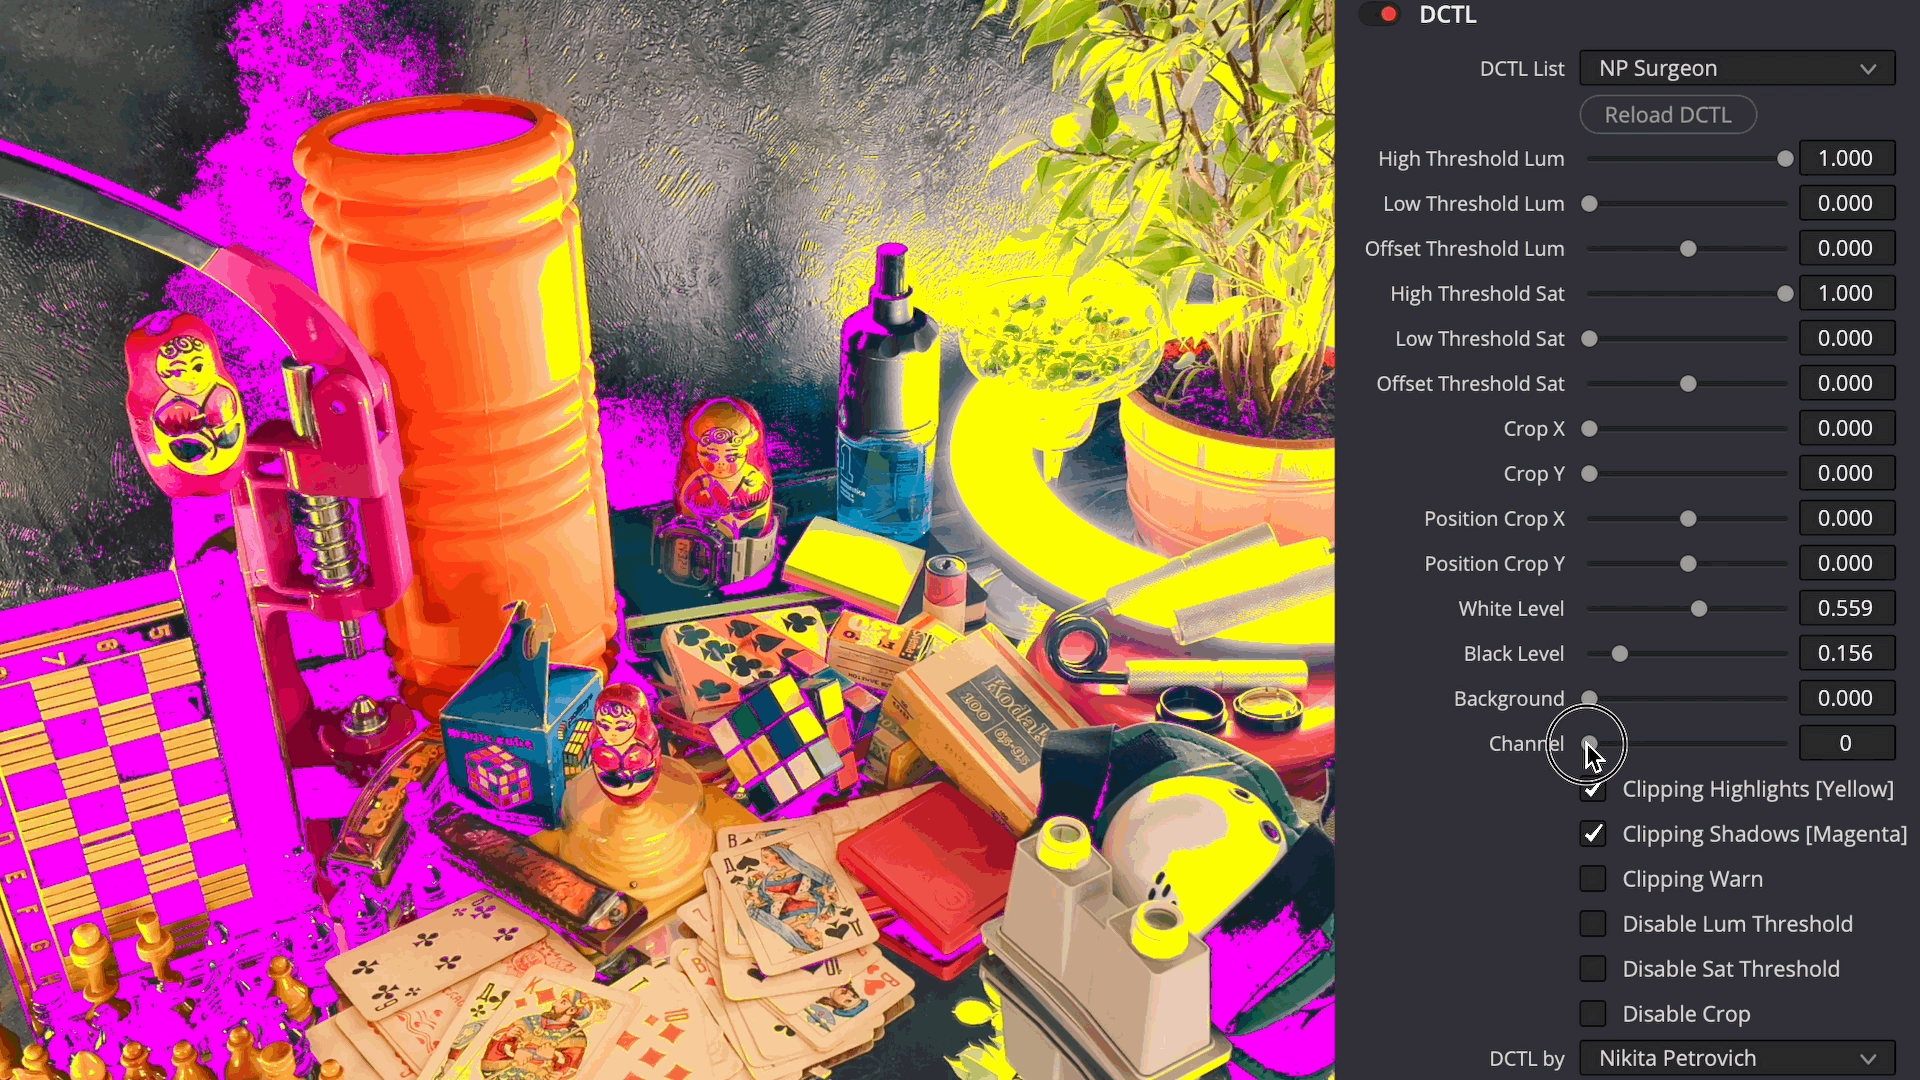1920x1080 pixels.
Task: Click the High Threshold Lum slider handle
Action: click(x=1785, y=158)
